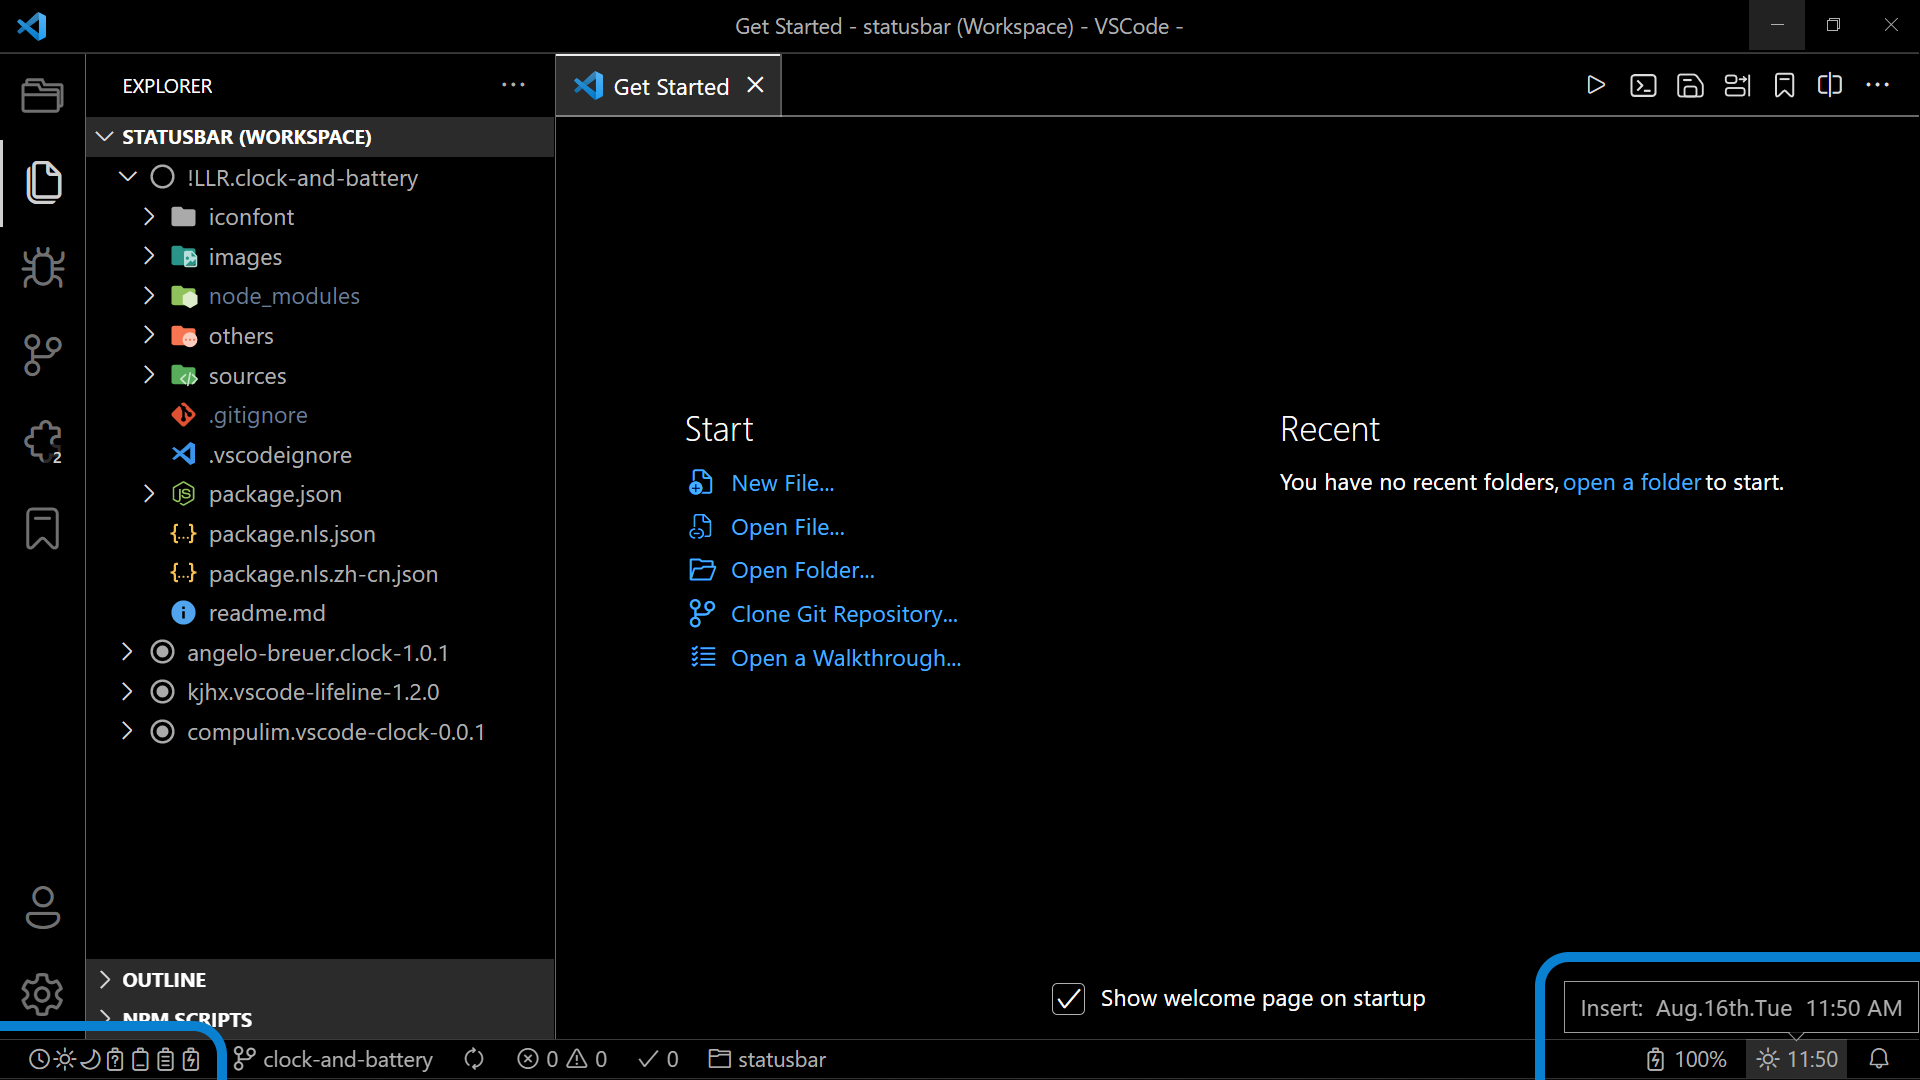Open readme.md in the explorer

[x=267, y=613]
